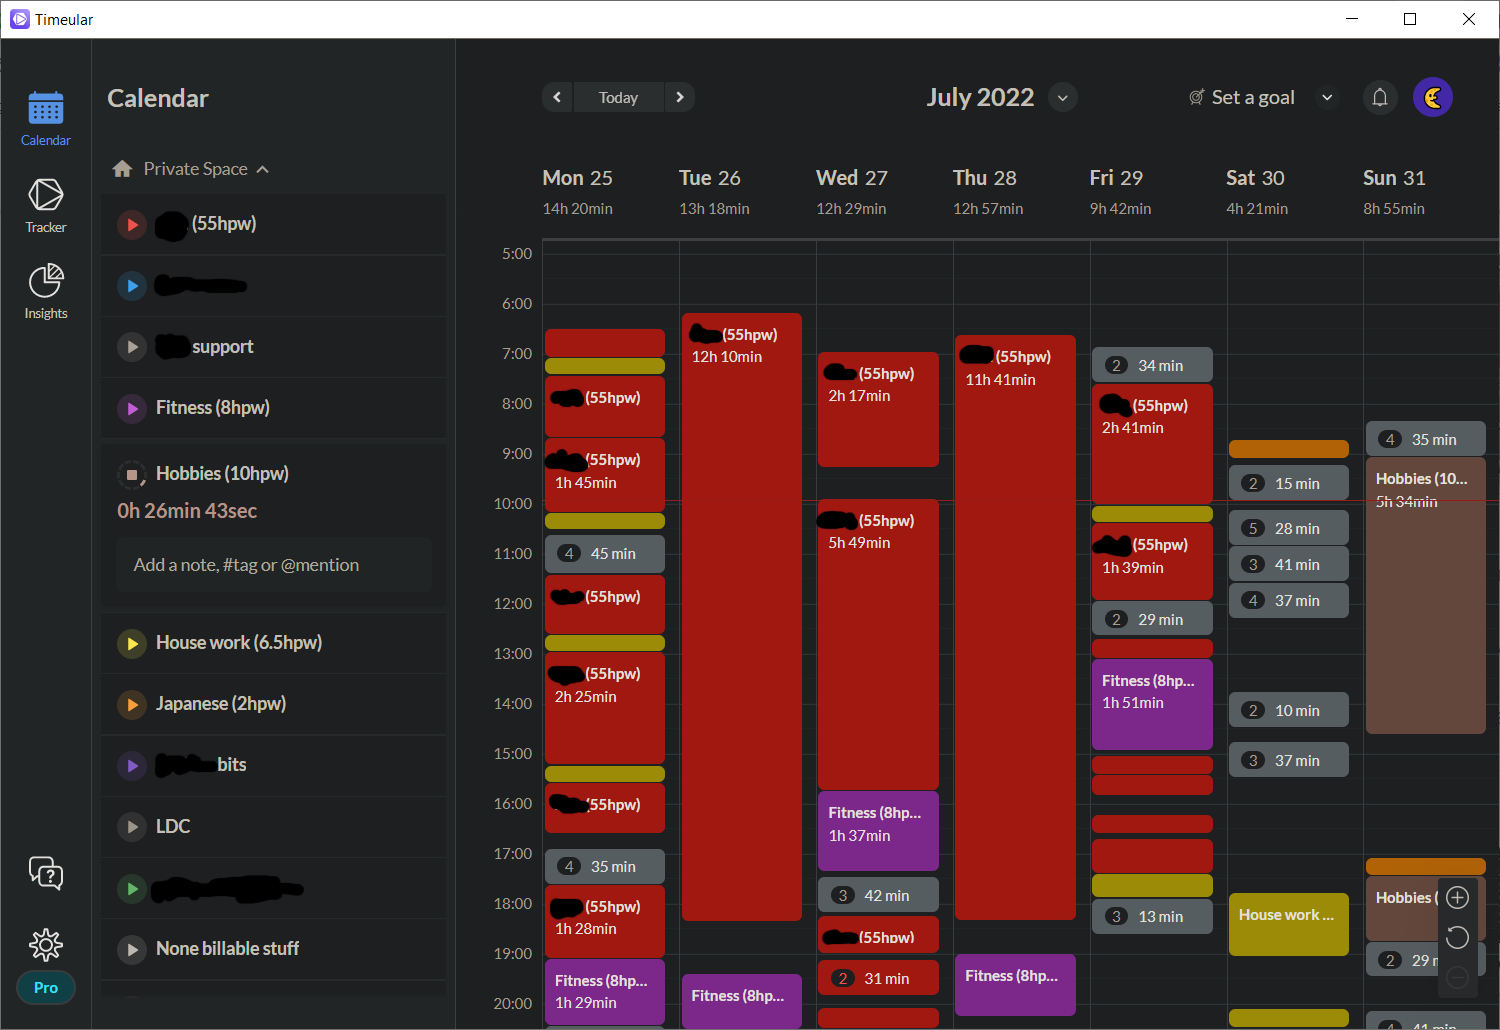Go to the next week arrow
This screenshot has width=1500, height=1030.
pos(680,97)
